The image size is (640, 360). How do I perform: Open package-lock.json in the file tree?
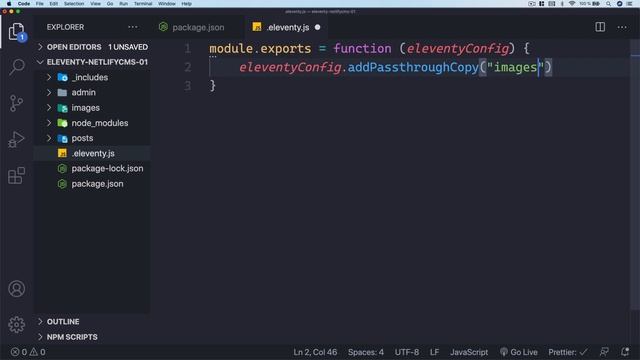point(92,169)
